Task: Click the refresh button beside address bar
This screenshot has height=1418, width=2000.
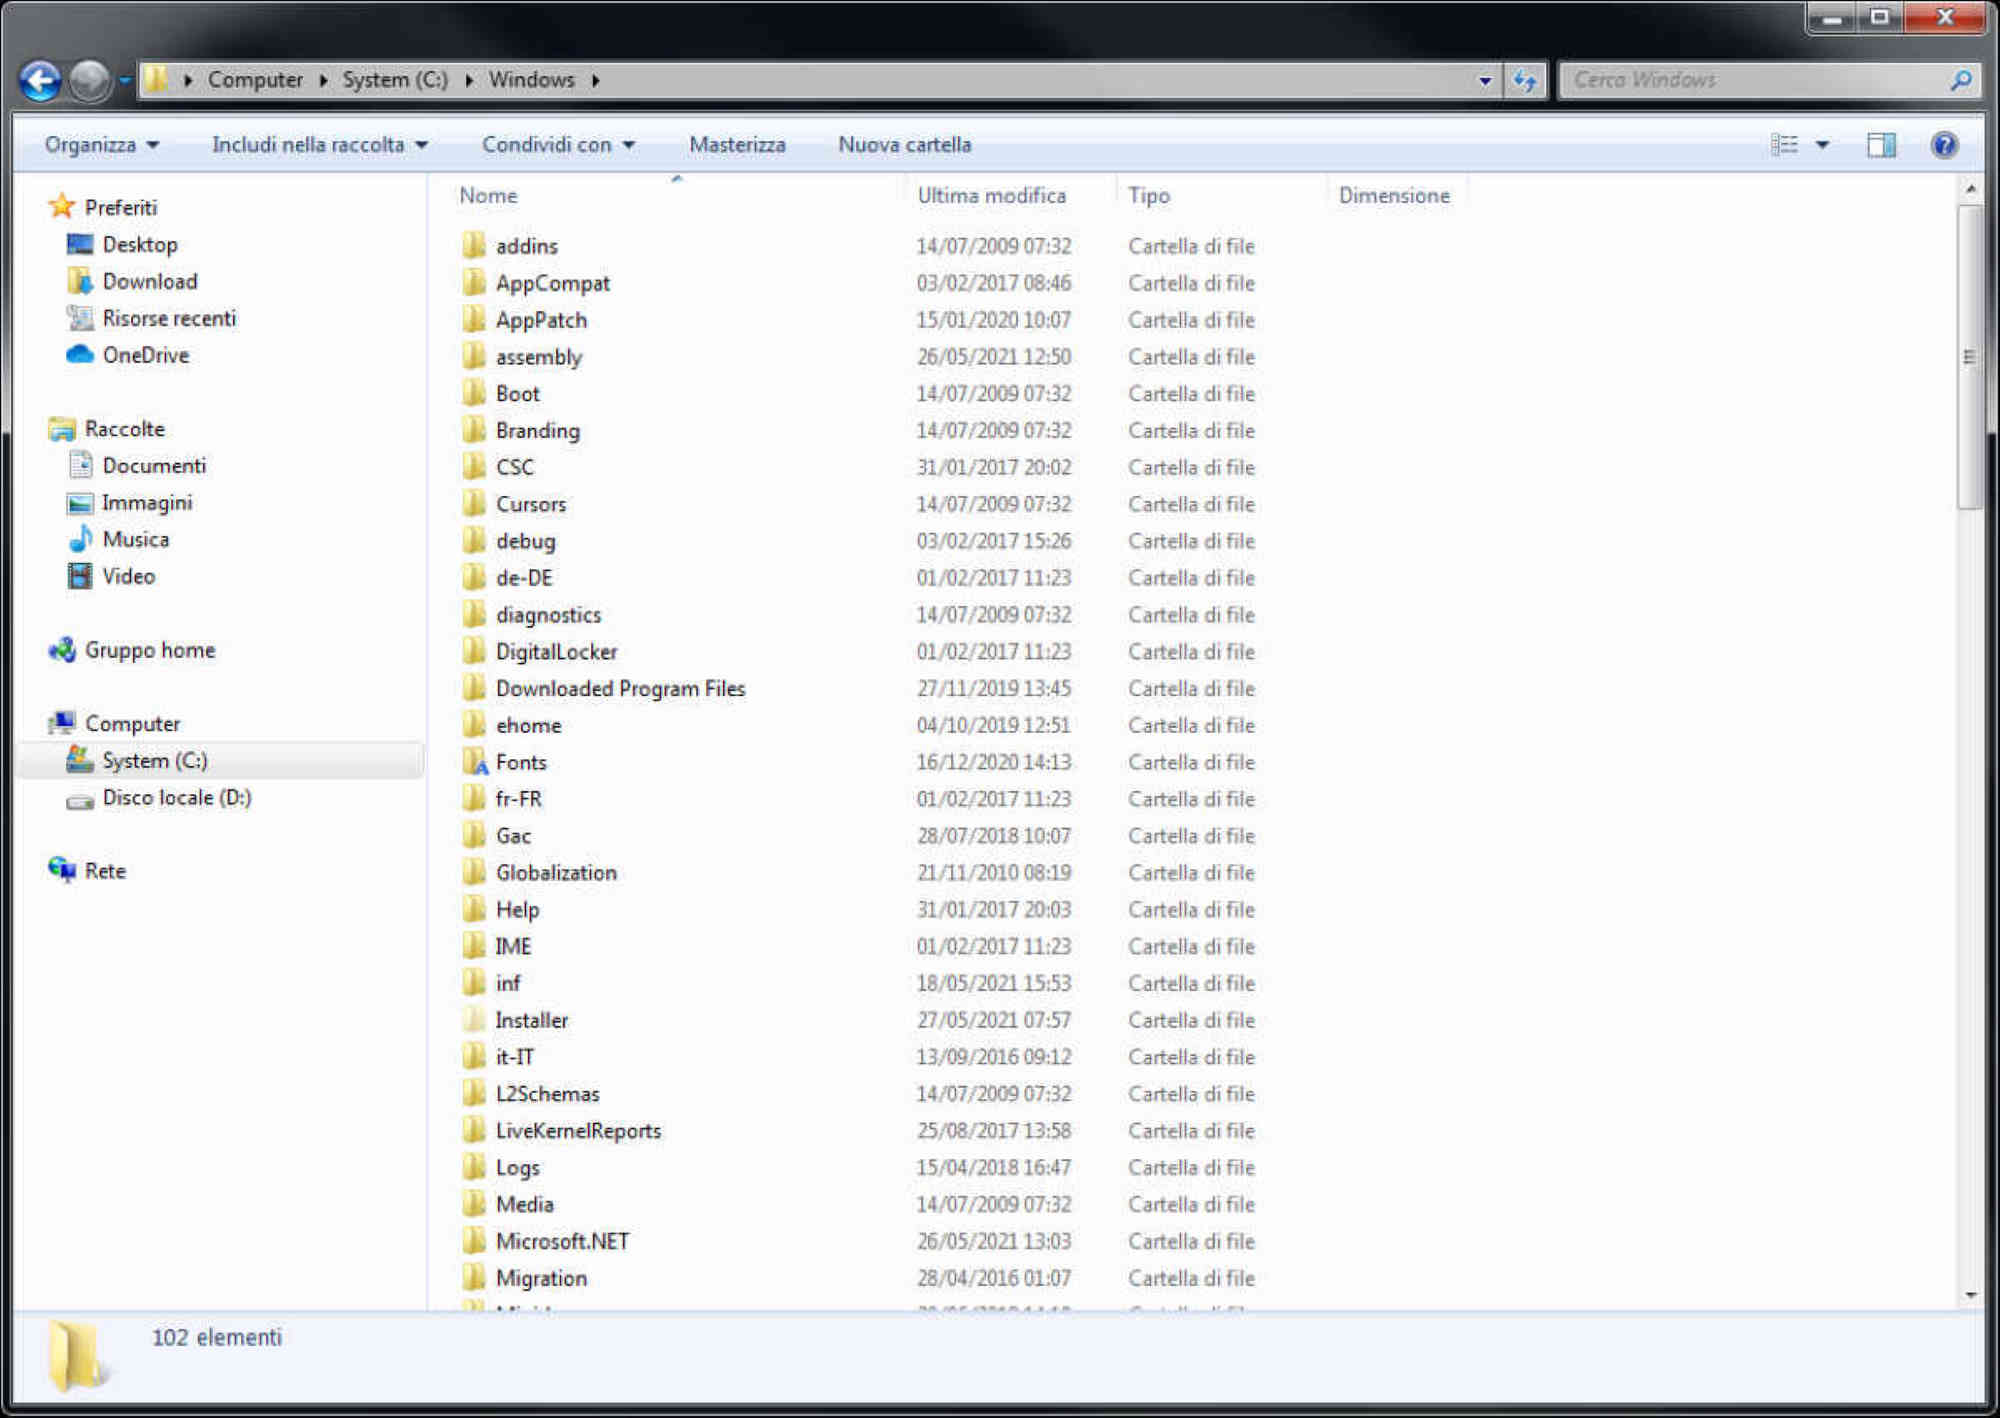Action: 1524,80
